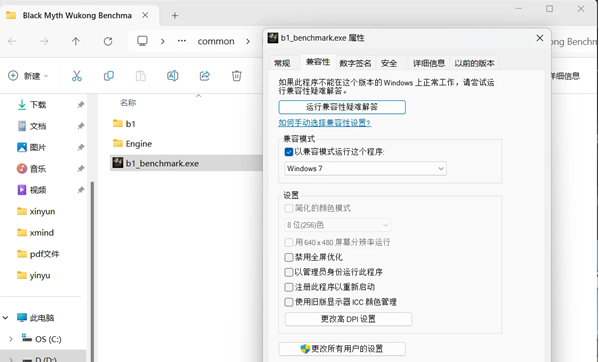The width and height of the screenshot is (599, 362).
Task: Switch to the 以前的版本 Previous Versions tab
Action: pos(474,63)
